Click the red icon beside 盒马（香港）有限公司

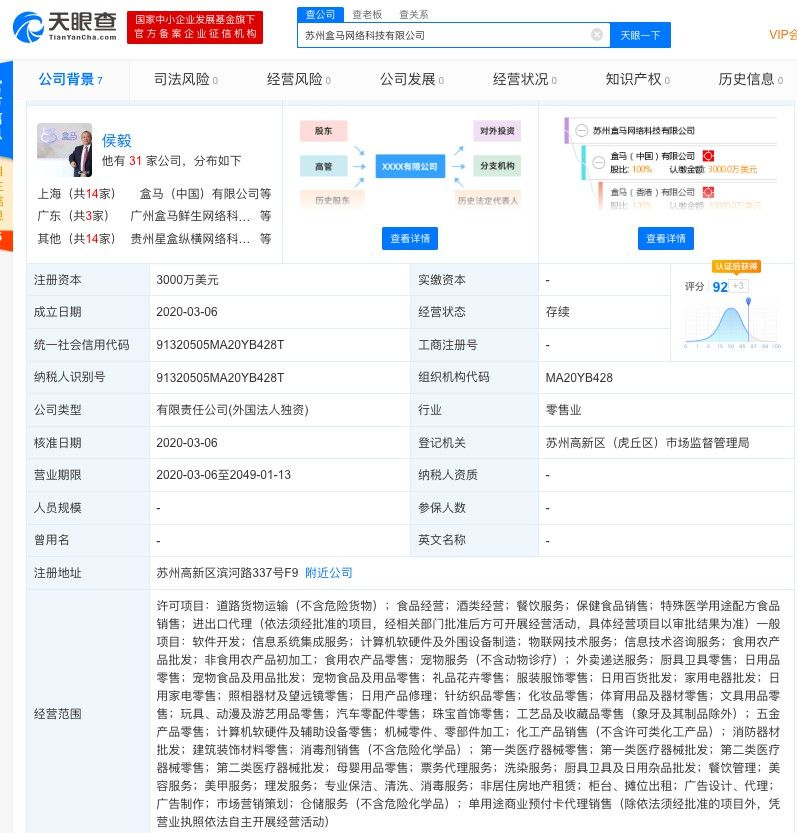coord(708,192)
